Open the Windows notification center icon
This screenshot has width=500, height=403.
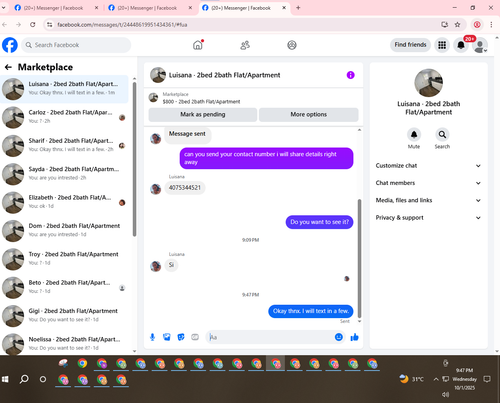pos(487,379)
